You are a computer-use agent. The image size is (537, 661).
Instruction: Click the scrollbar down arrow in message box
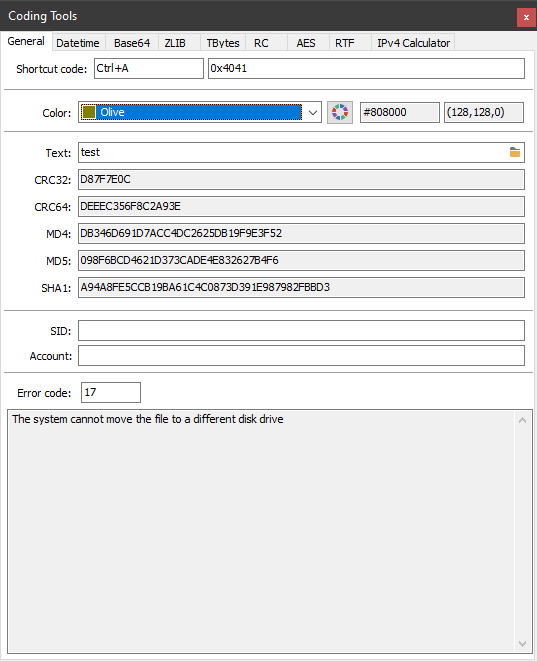point(522,643)
